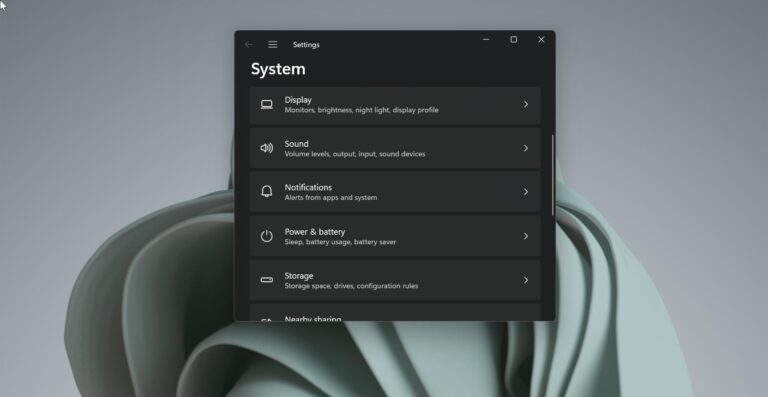The width and height of the screenshot is (768, 397).
Task: Open Notifications settings
Action: click(395, 192)
